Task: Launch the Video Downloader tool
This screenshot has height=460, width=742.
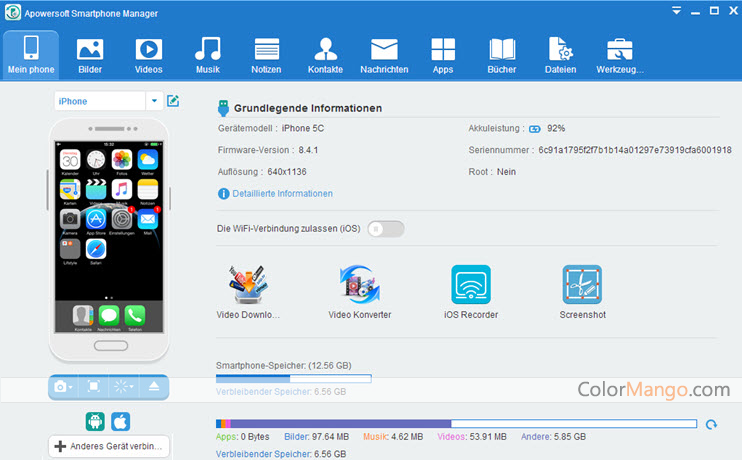Action: coord(248,292)
